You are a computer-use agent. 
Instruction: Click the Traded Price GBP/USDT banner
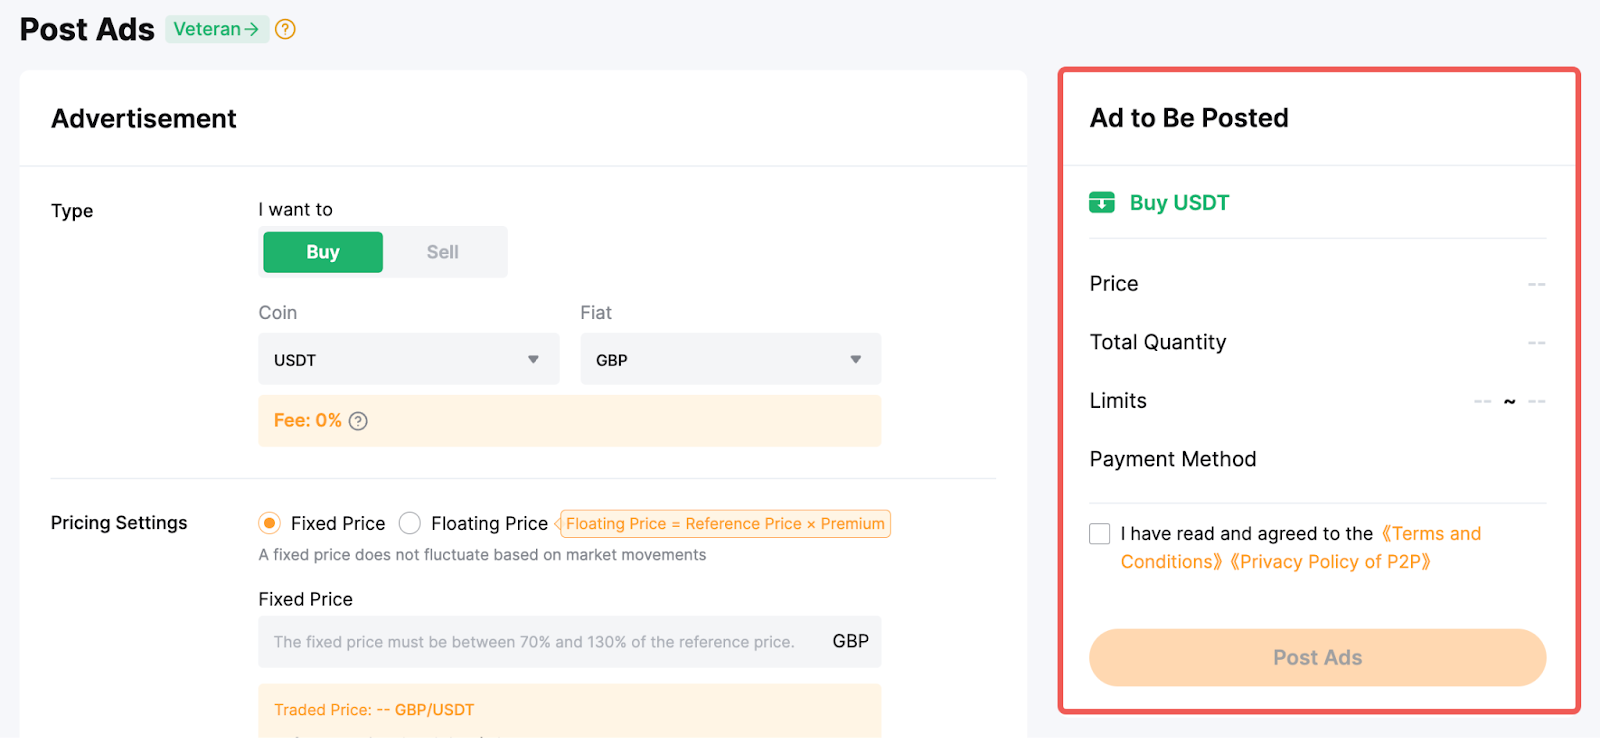(569, 710)
